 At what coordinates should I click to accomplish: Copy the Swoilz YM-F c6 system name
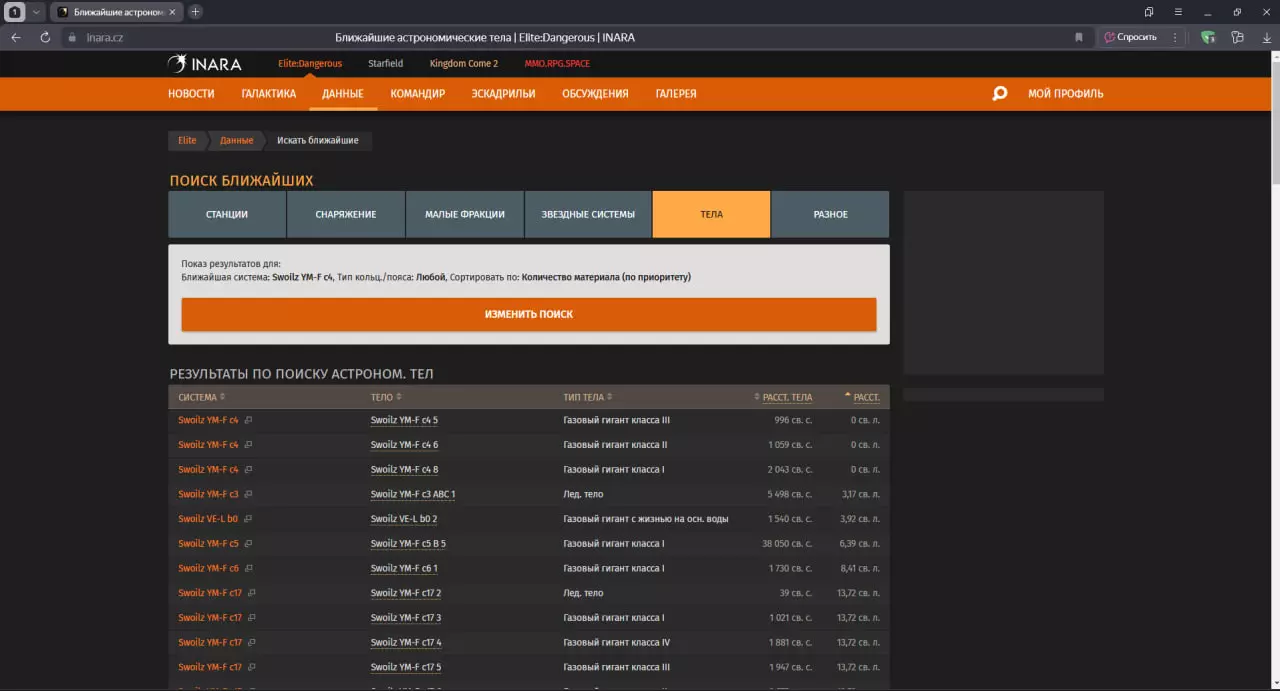[x=249, y=568]
